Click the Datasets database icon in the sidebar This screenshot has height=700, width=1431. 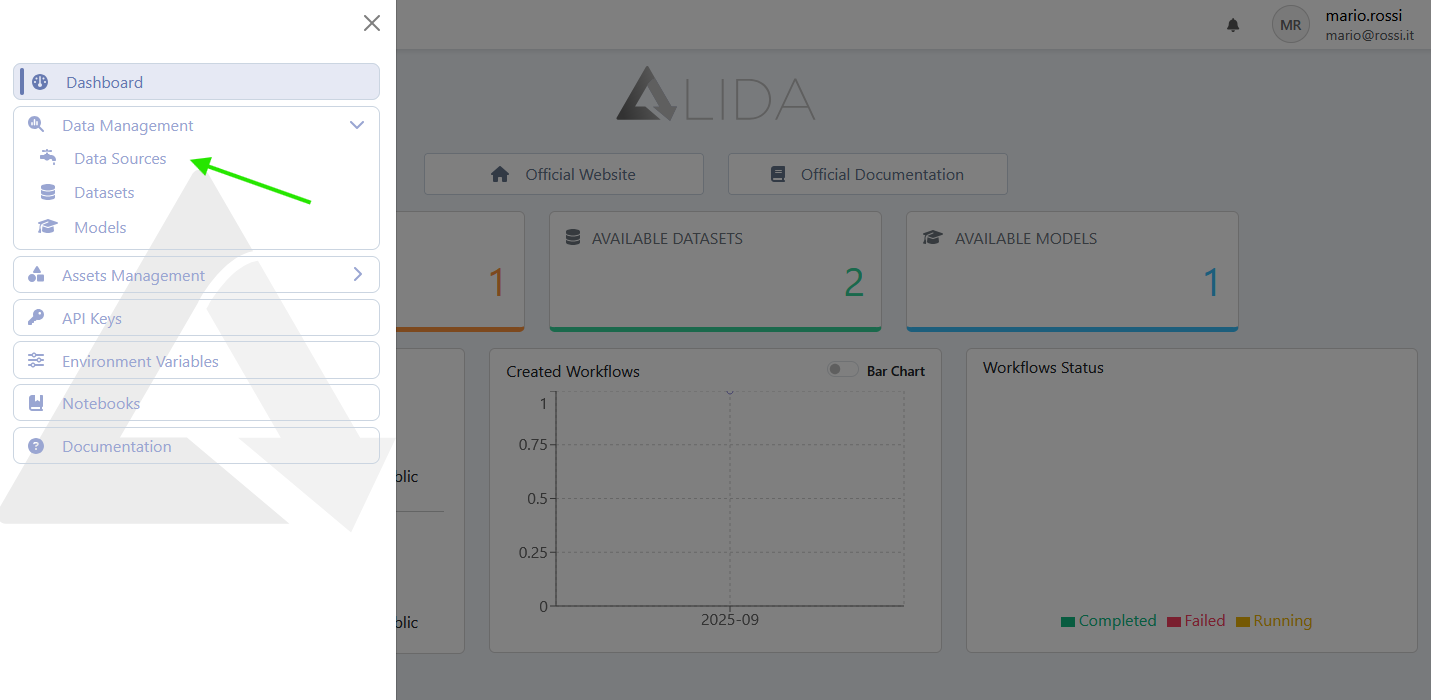48,192
